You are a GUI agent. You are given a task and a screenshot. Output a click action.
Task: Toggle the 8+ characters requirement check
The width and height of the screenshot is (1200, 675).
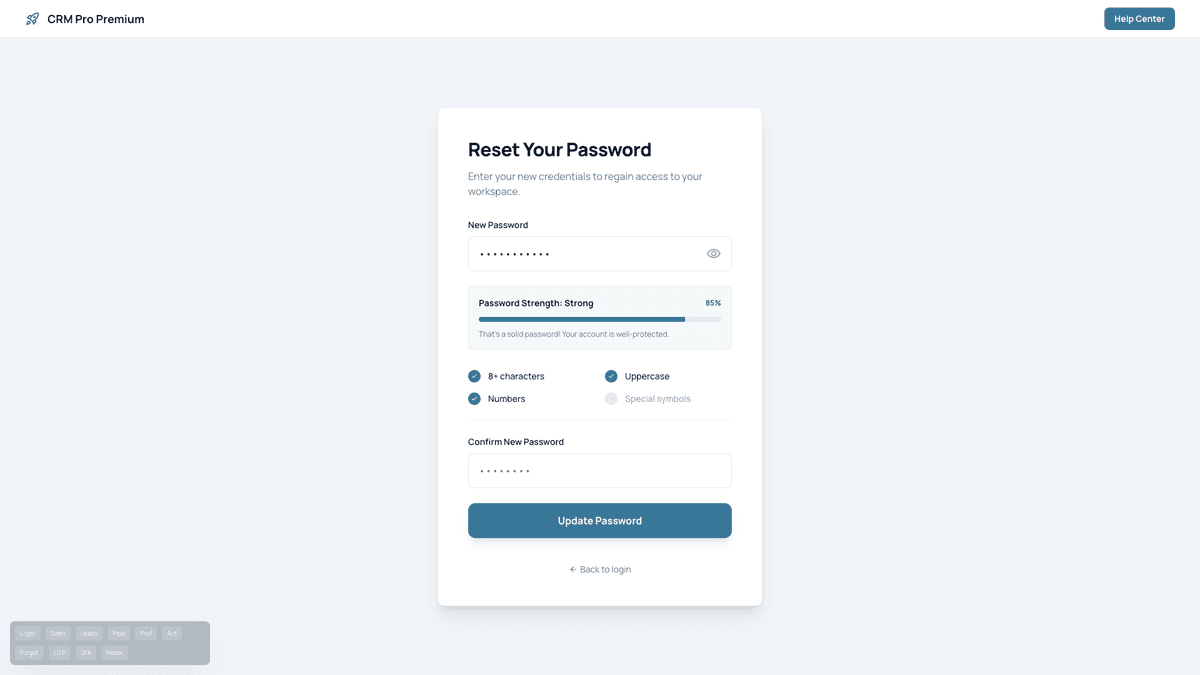(474, 376)
